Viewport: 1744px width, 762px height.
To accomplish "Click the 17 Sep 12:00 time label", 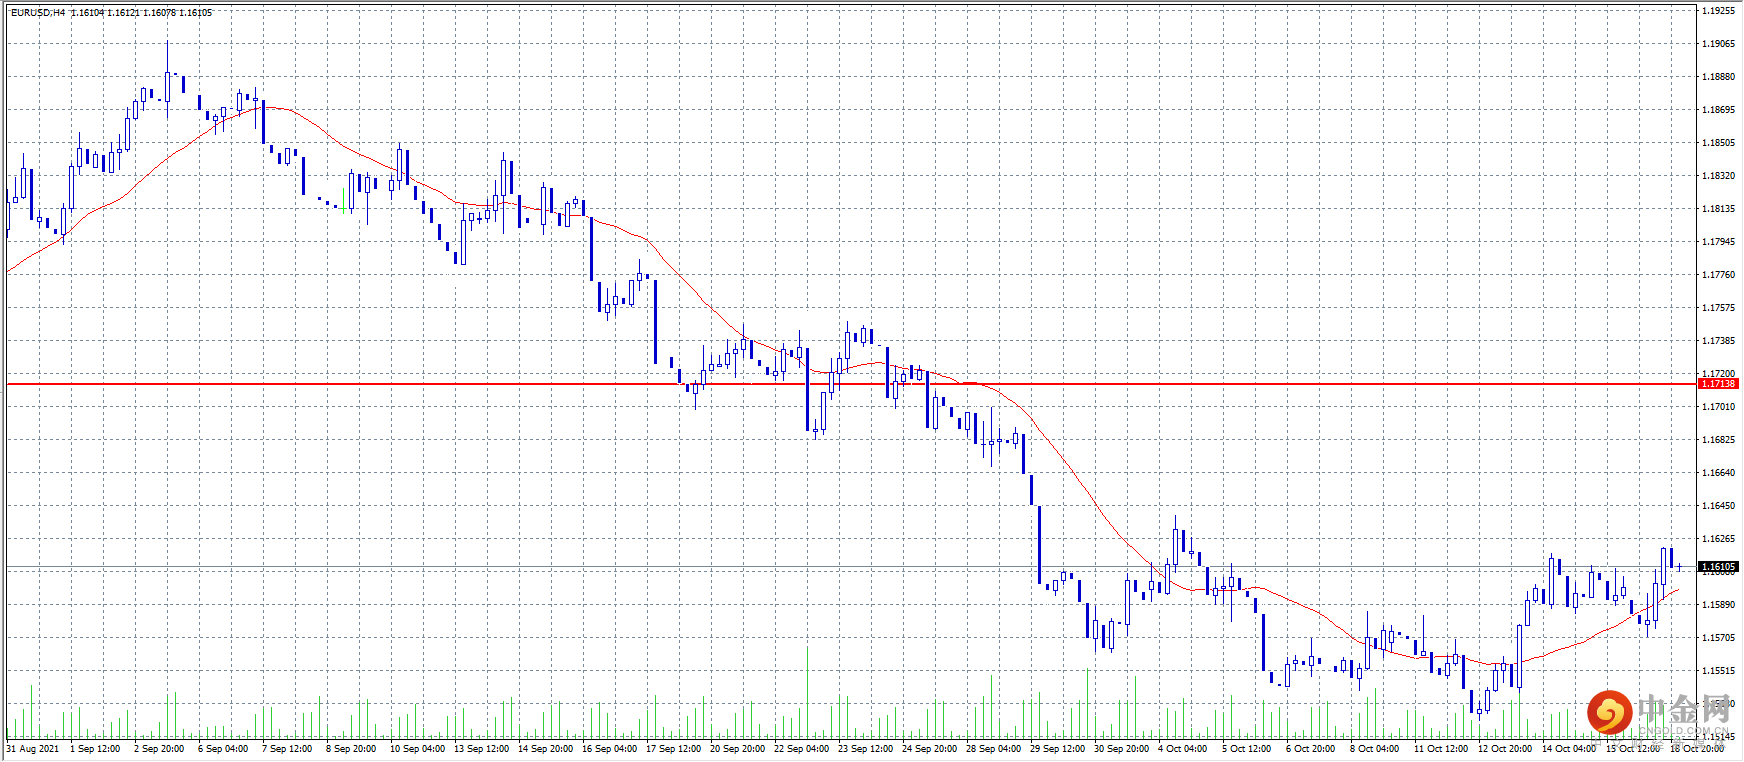I will 674,749.
